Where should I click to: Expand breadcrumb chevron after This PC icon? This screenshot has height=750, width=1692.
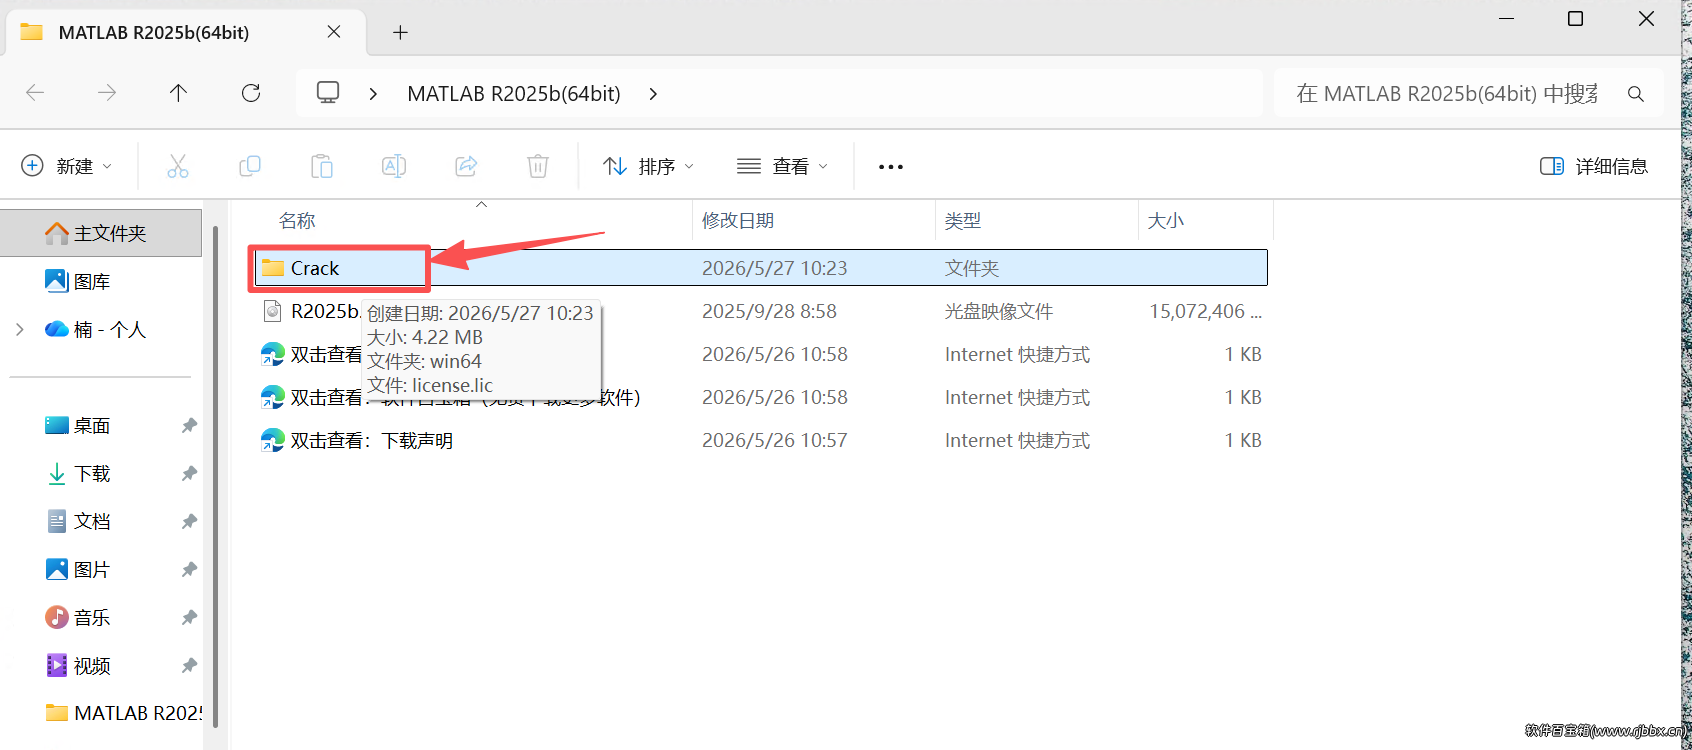pos(373,94)
